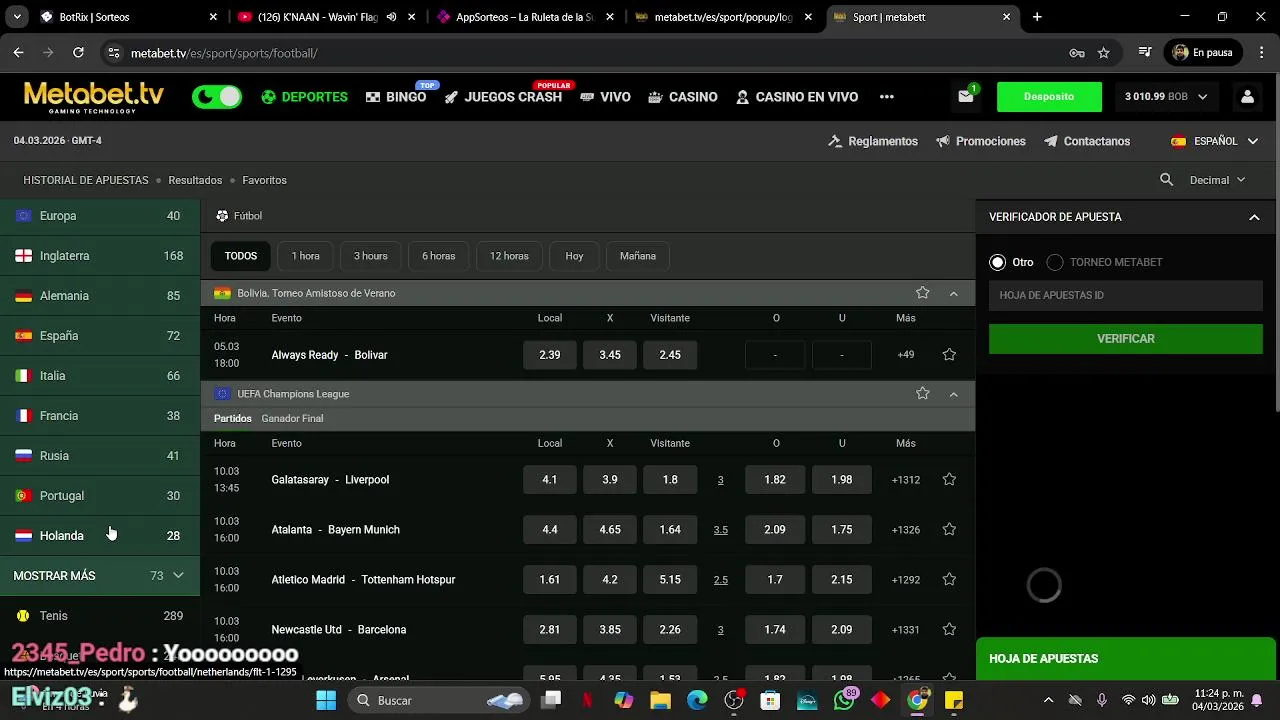Viewport: 1280px width, 720px height.
Task: Open the Reglamentos link
Action: point(873,141)
